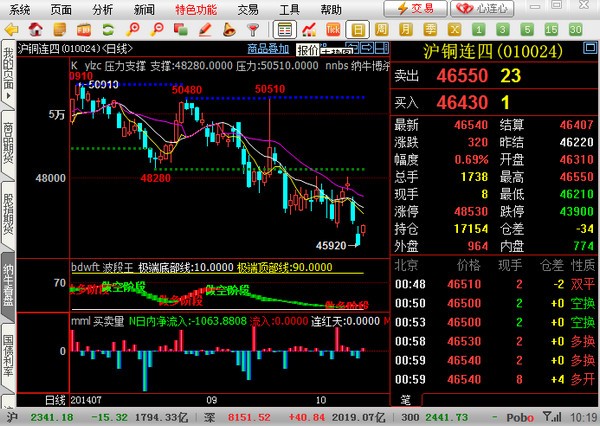
Task: Open the time-sharing trend chart icon
Action: 309,29
